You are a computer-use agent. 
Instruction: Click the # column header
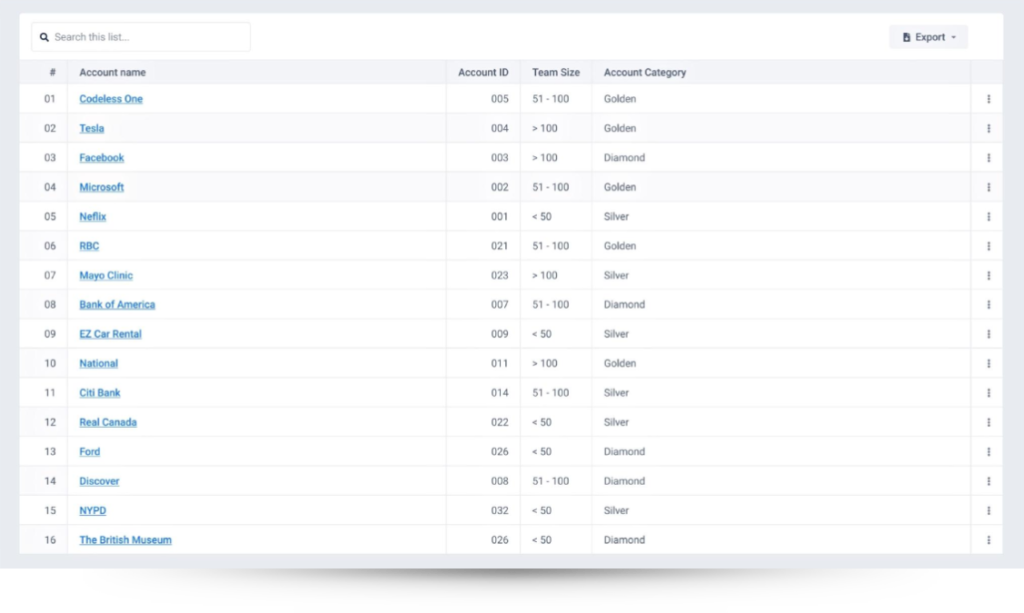pos(52,72)
